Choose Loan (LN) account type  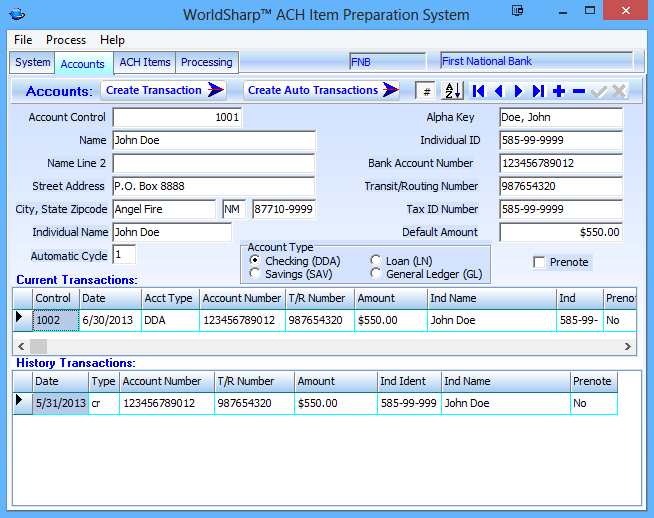coord(376,260)
